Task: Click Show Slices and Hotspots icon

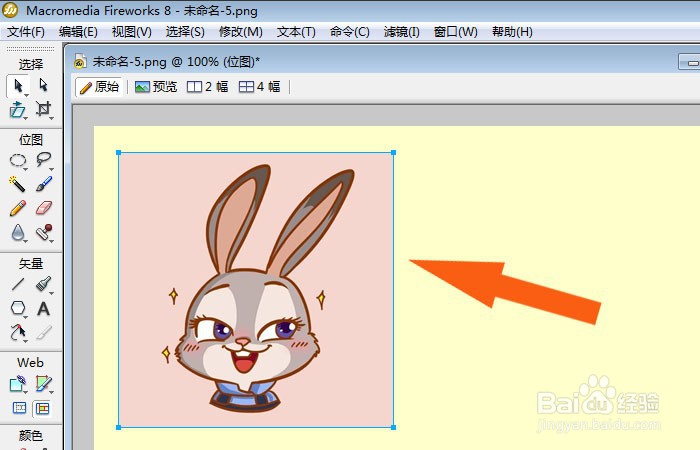Action: click(43, 408)
